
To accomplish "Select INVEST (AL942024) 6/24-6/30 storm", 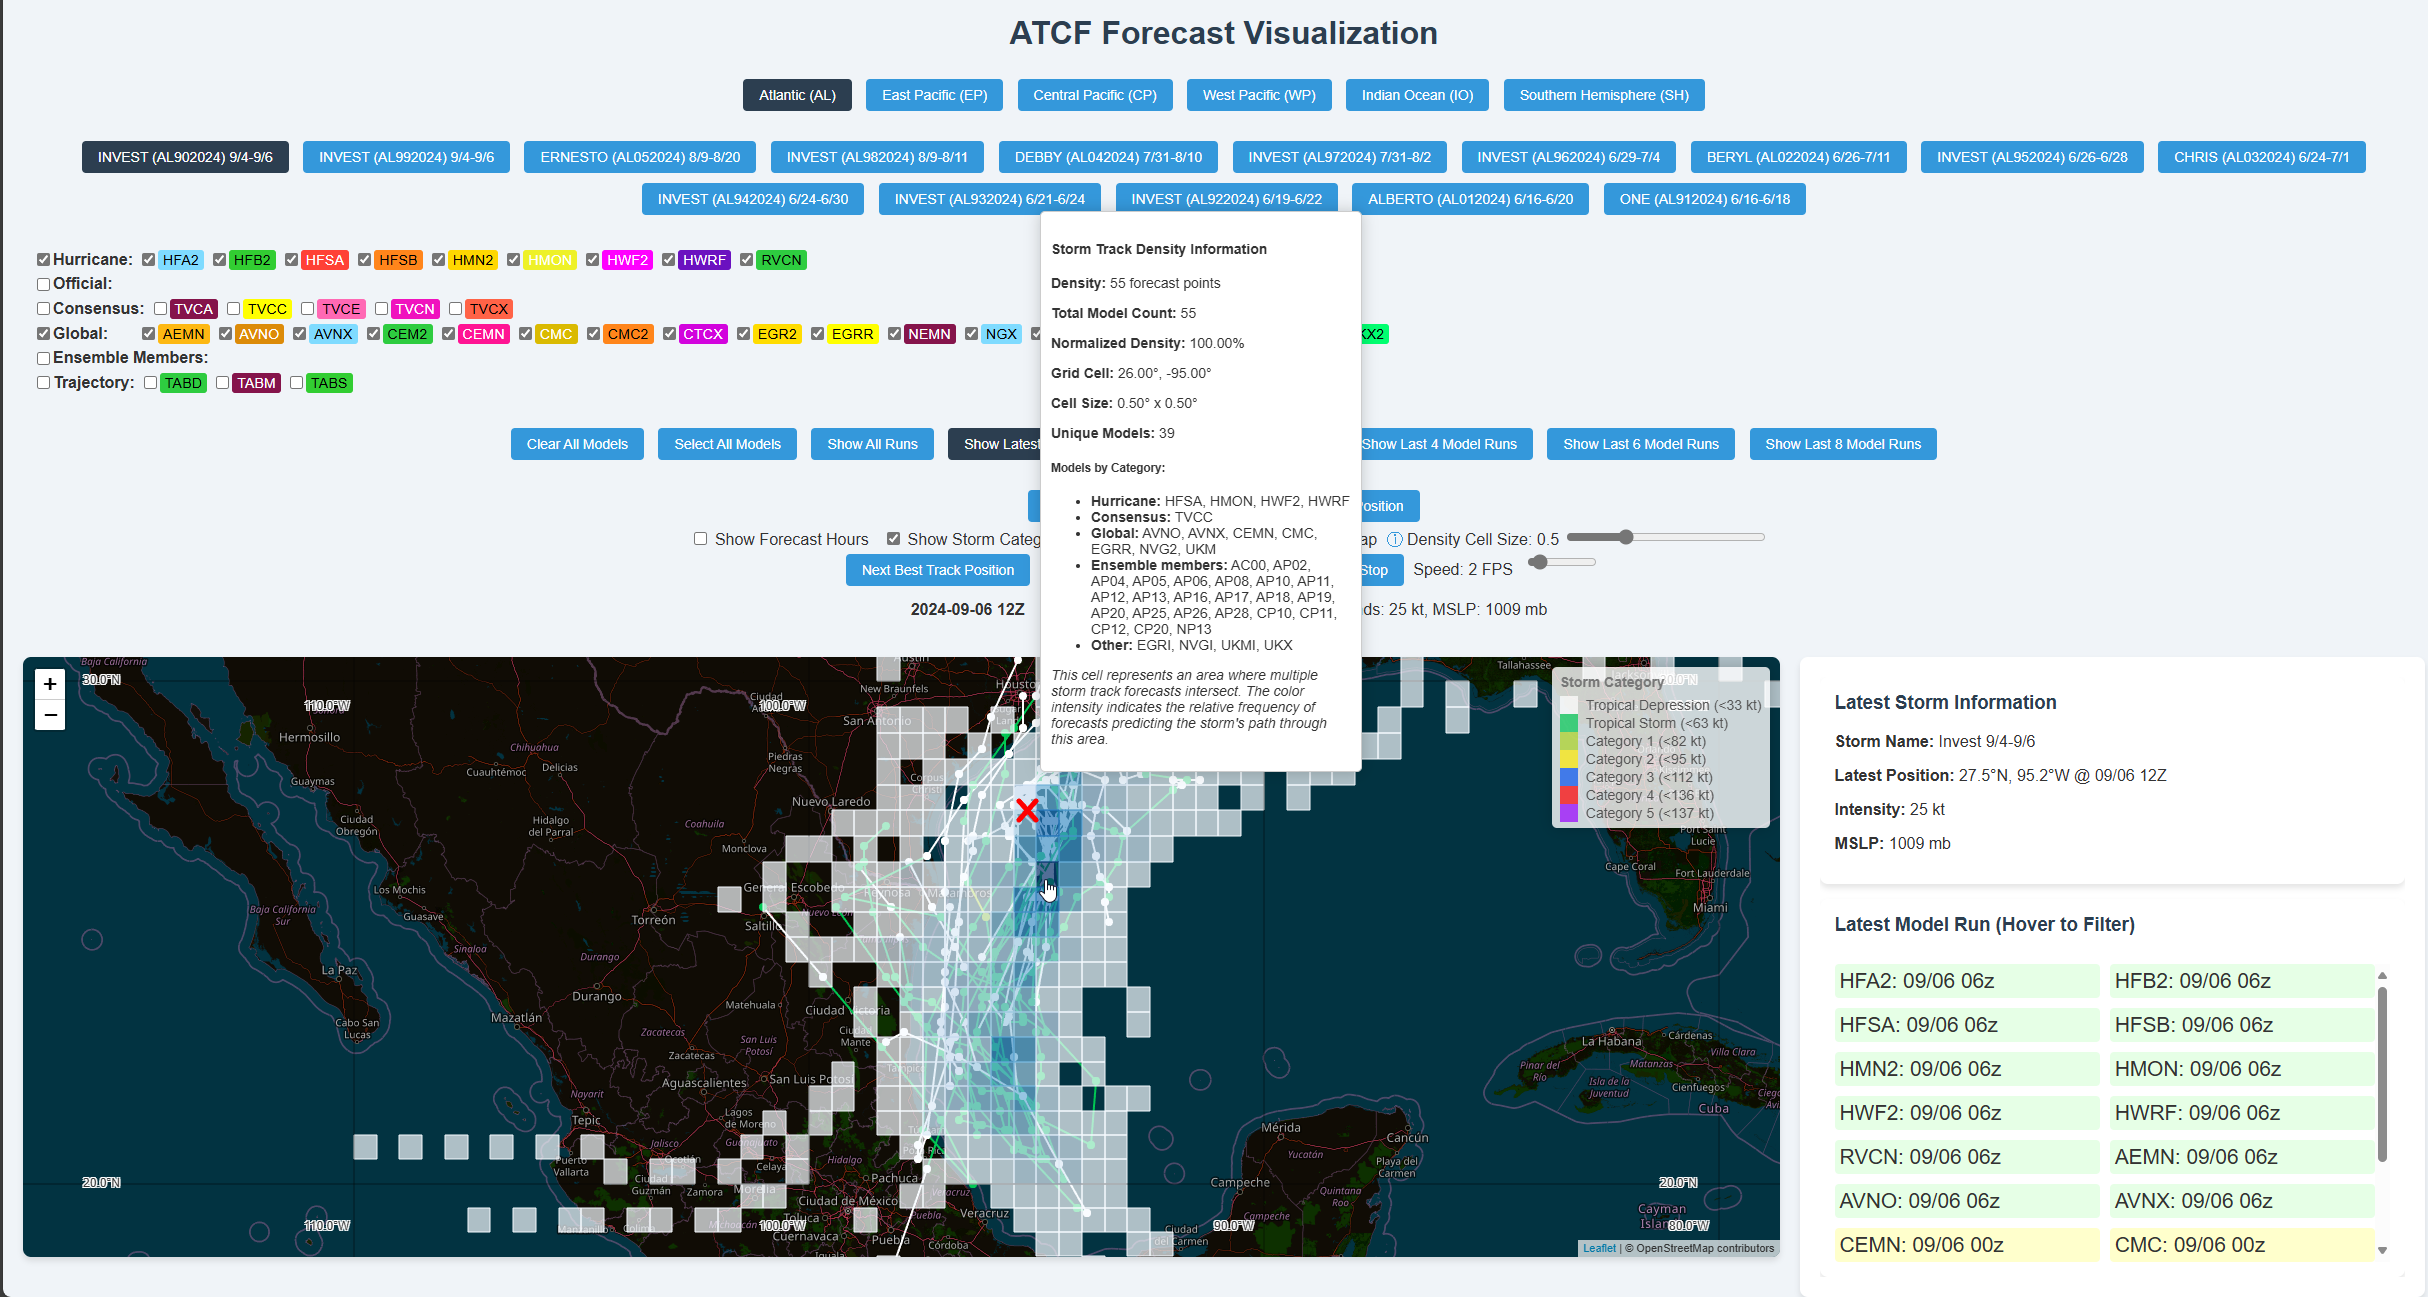I will tap(753, 199).
